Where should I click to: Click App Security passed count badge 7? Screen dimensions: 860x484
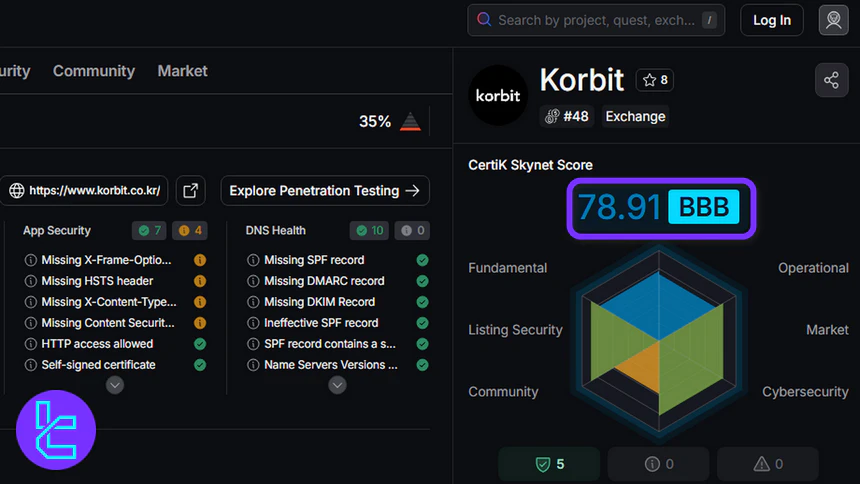149,230
